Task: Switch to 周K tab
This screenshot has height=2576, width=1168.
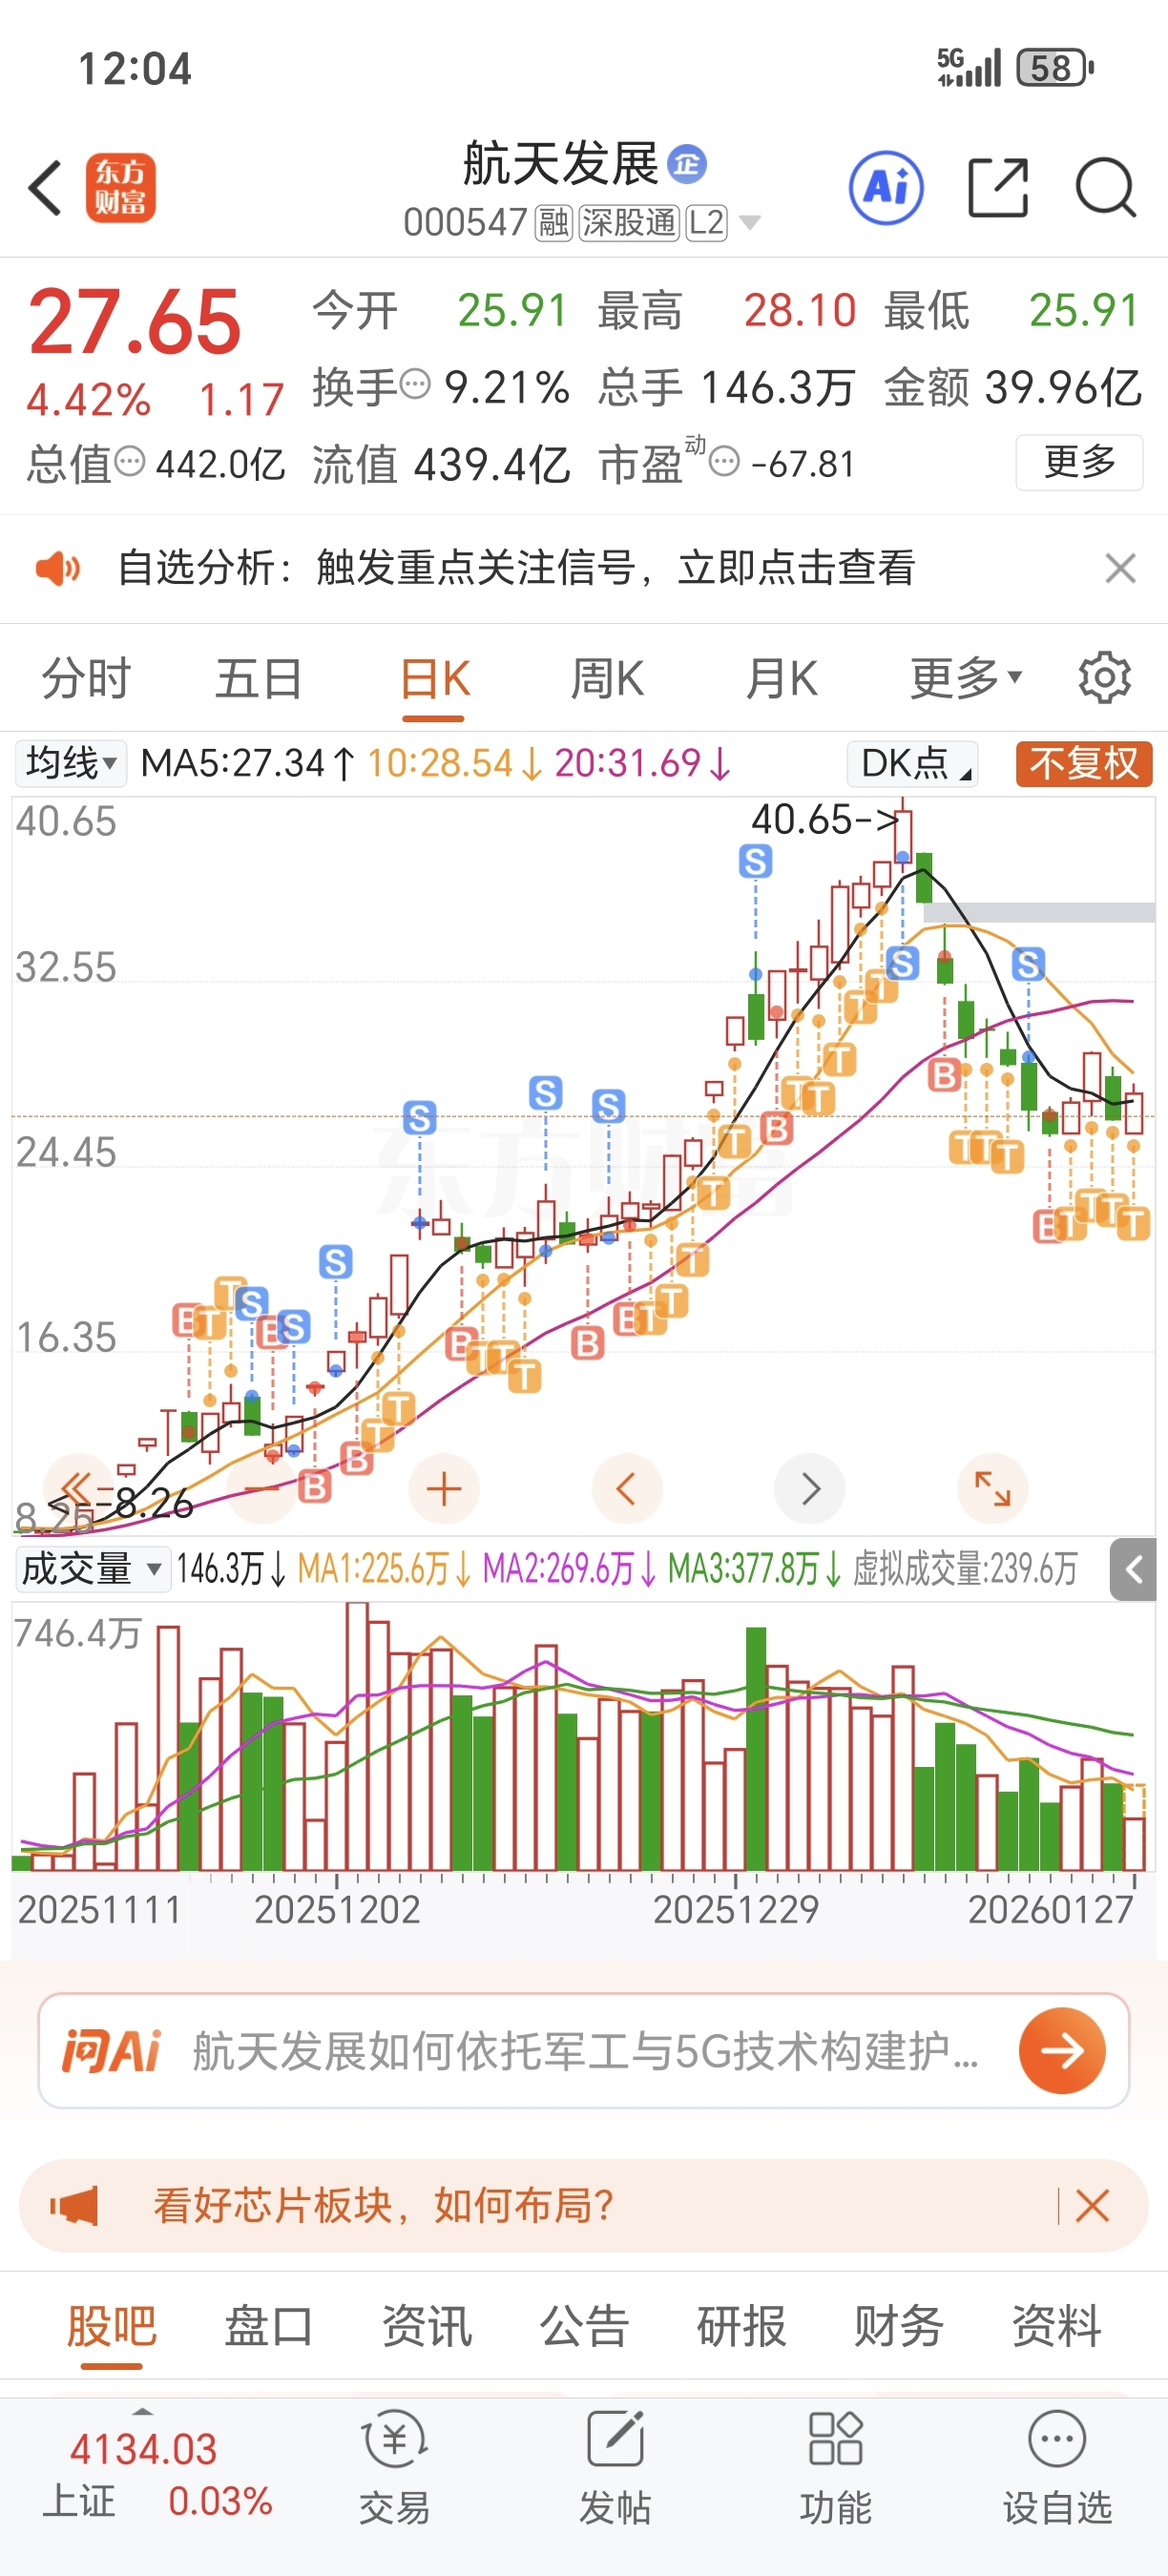Action: point(607,678)
